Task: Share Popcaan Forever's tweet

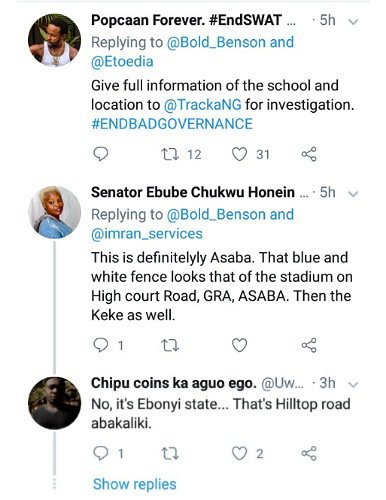Action: click(x=309, y=154)
